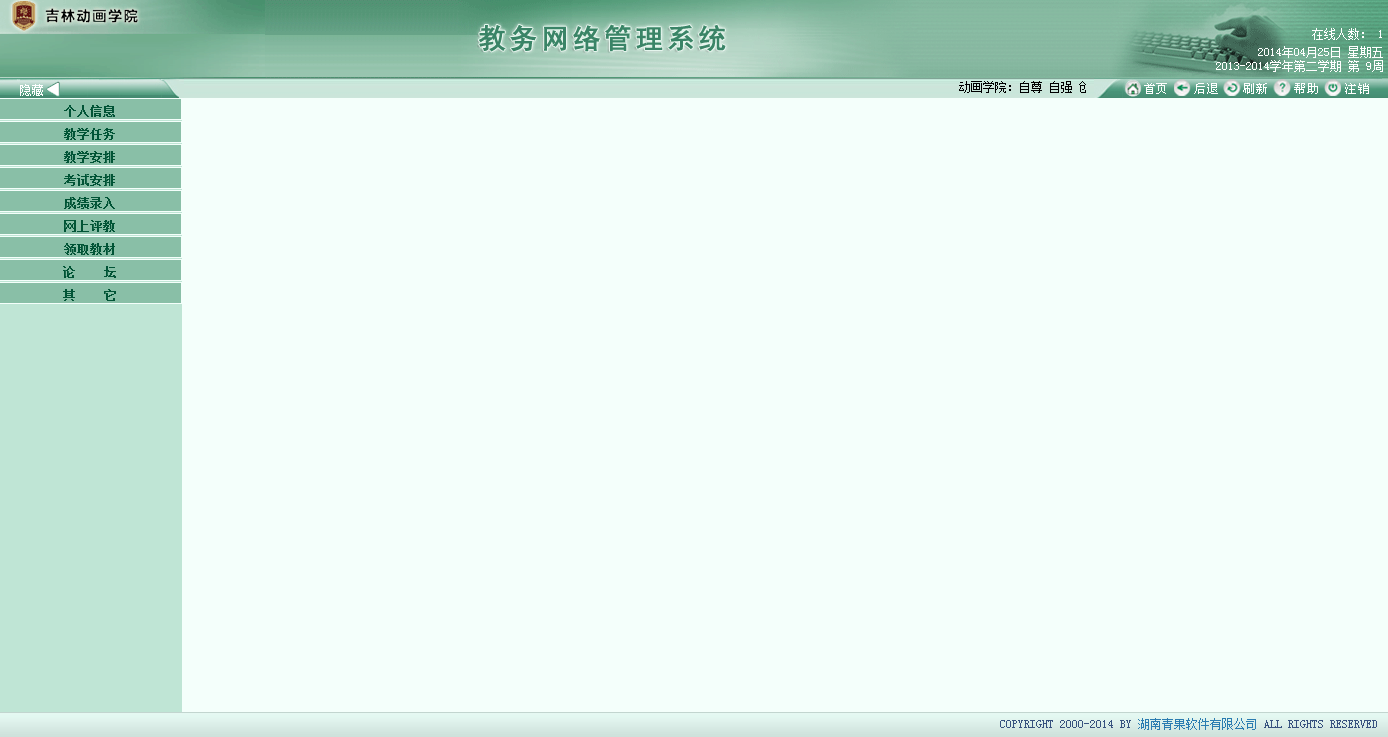Expand the 教学任务 menu section

click(x=90, y=134)
